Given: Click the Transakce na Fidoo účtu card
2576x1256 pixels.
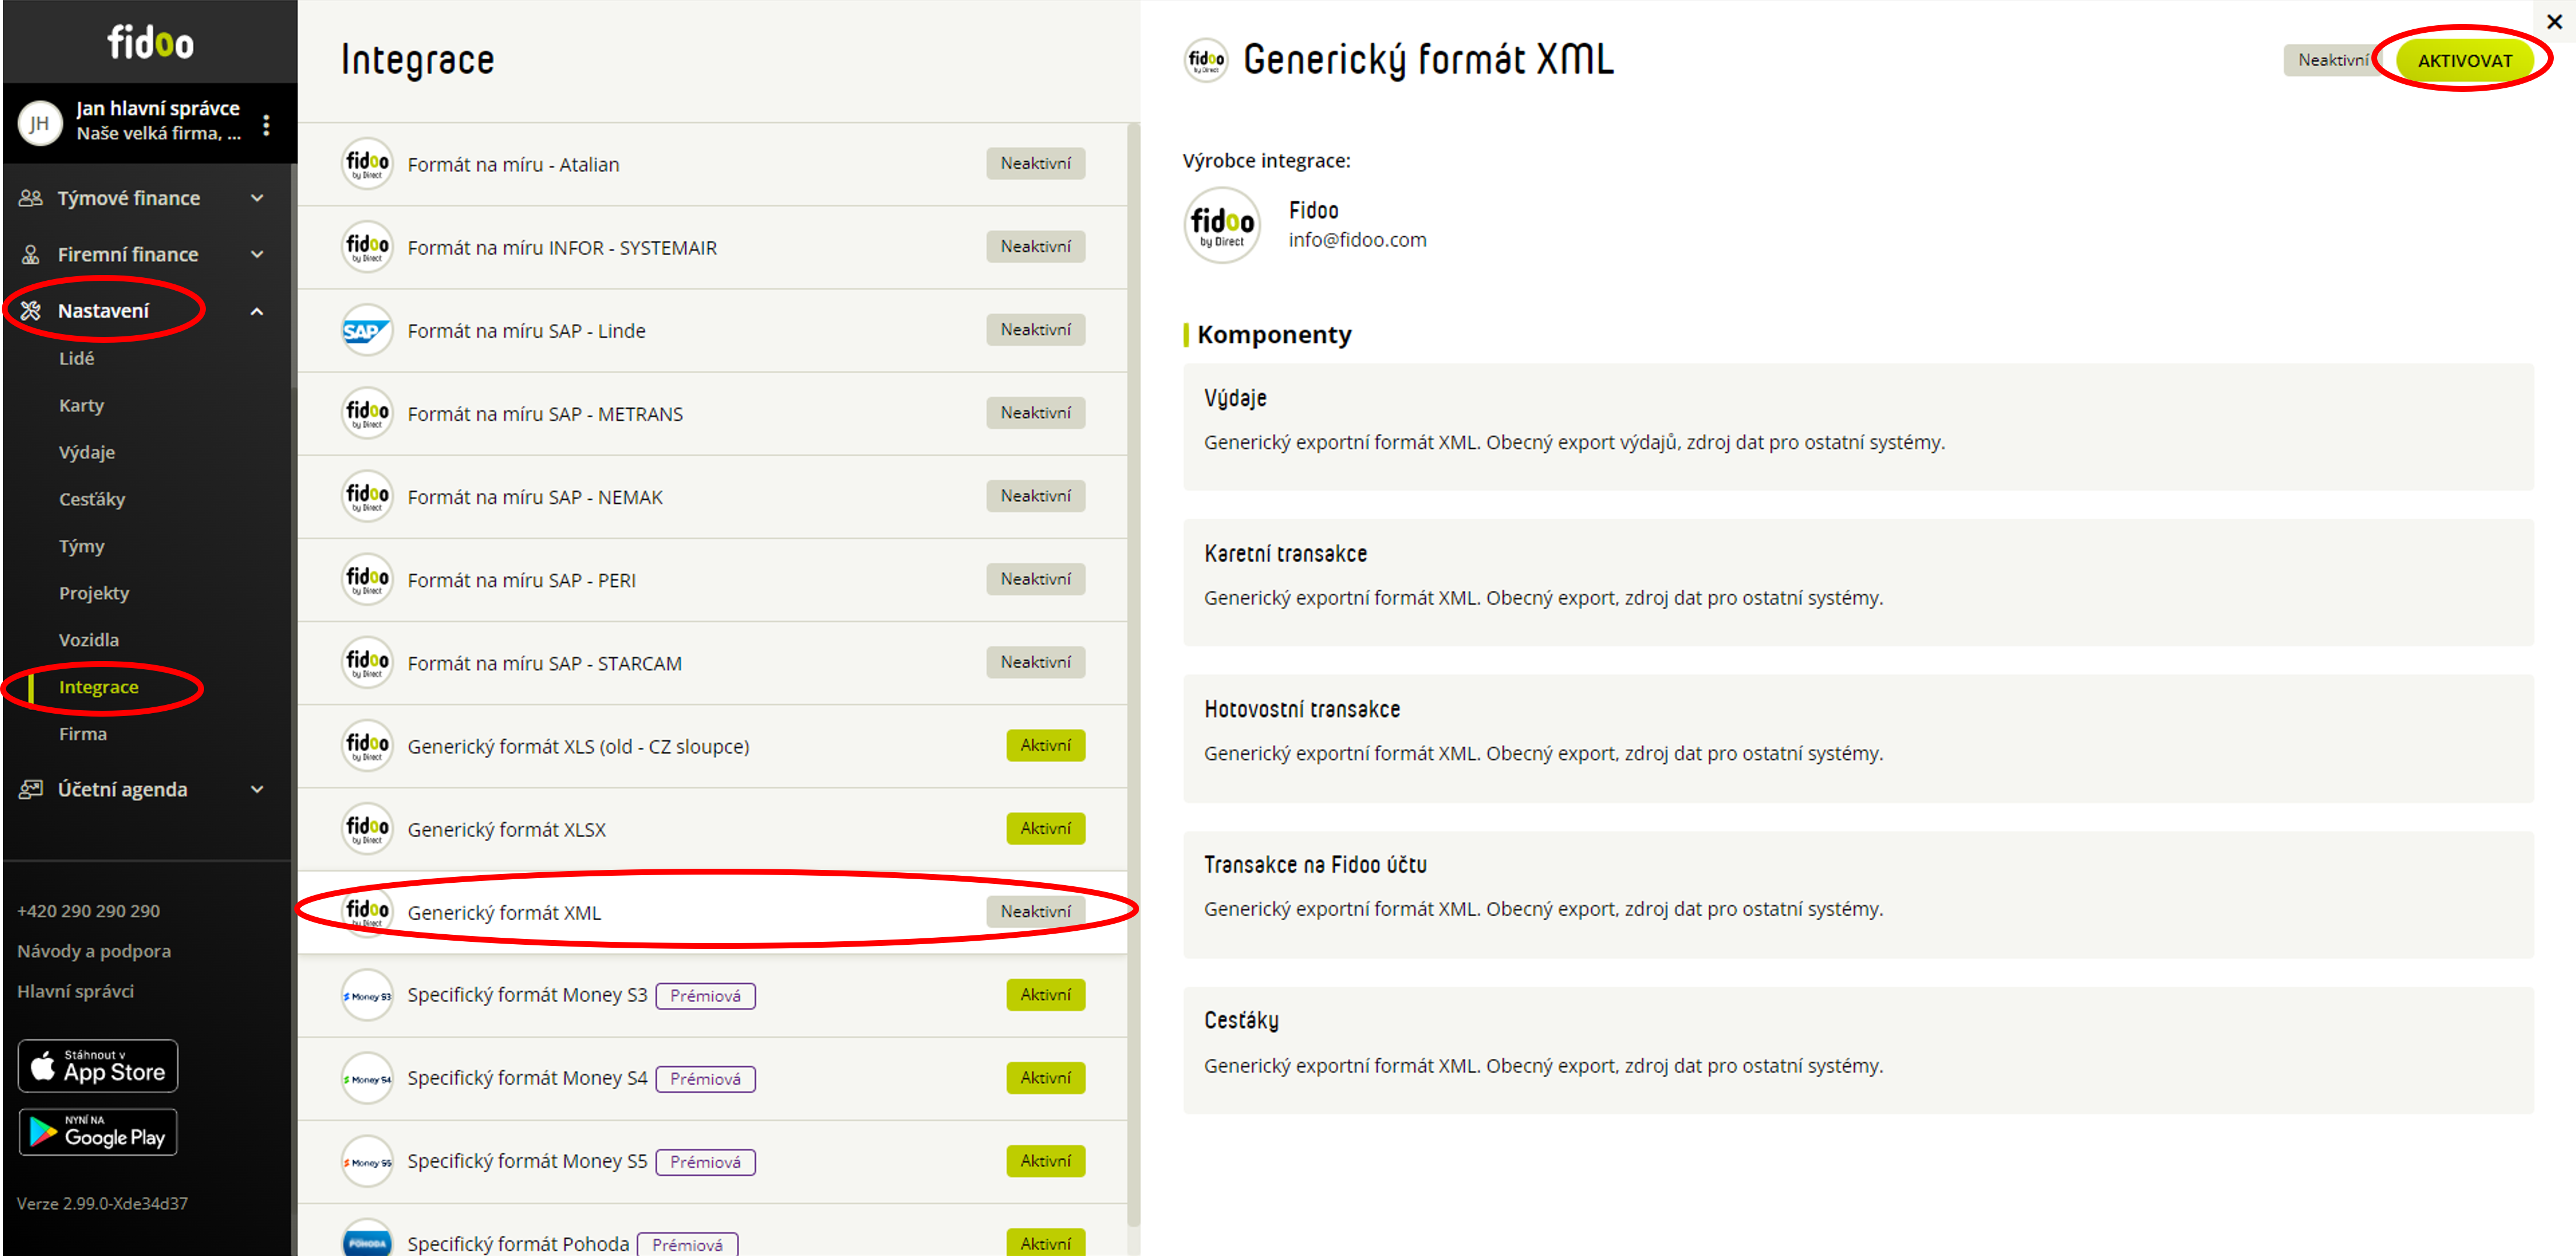Looking at the screenshot, I should (1858, 894).
